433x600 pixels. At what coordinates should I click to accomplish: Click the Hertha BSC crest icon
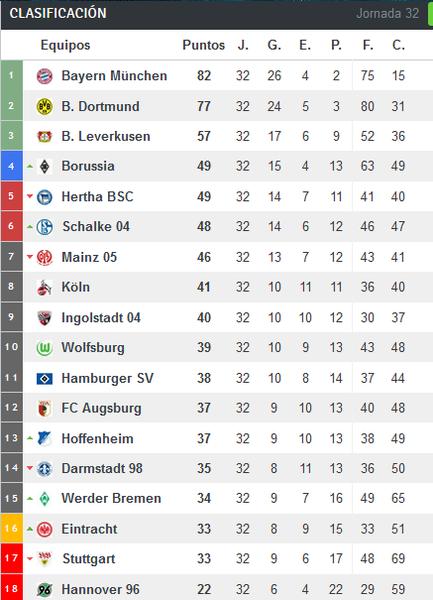tap(44, 197)
